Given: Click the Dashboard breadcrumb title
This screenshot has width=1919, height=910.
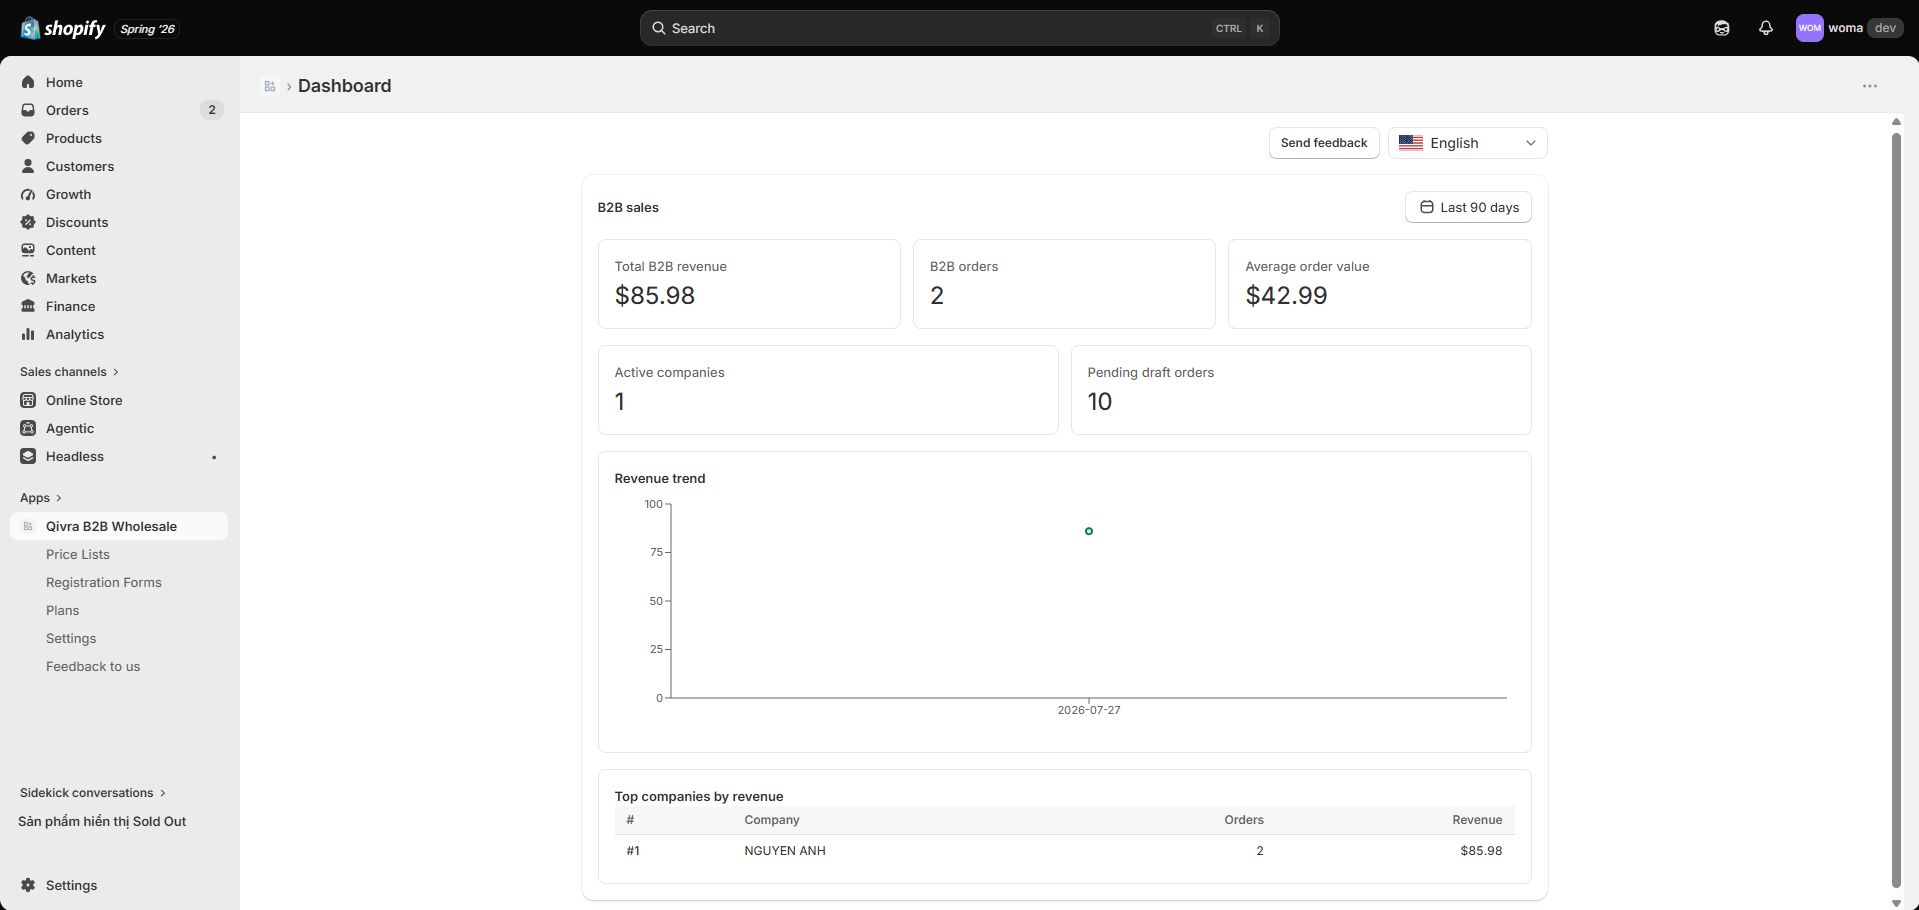Looking at the screenshot, I should [x=345, y=86].
